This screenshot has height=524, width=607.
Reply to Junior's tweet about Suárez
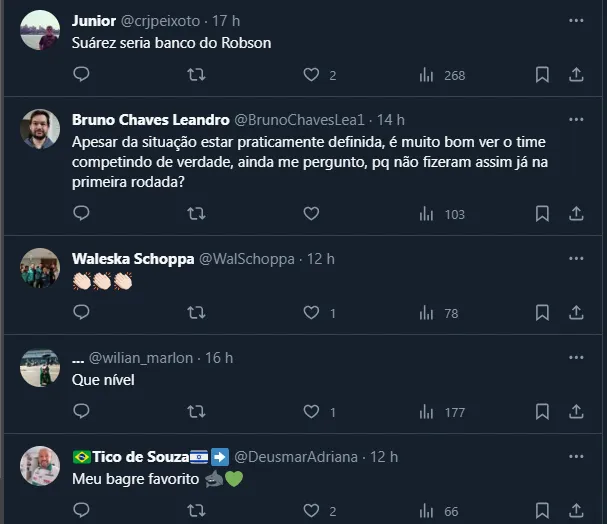82,75
